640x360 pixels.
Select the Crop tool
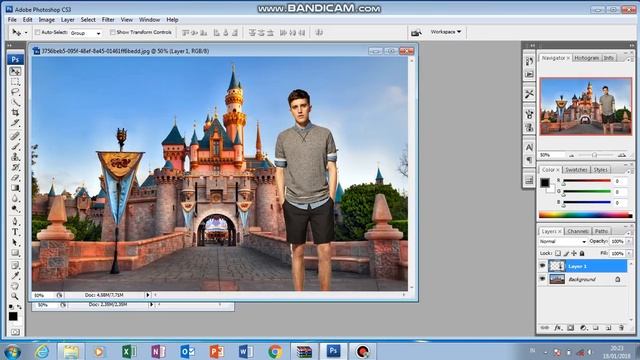(15, 113)
